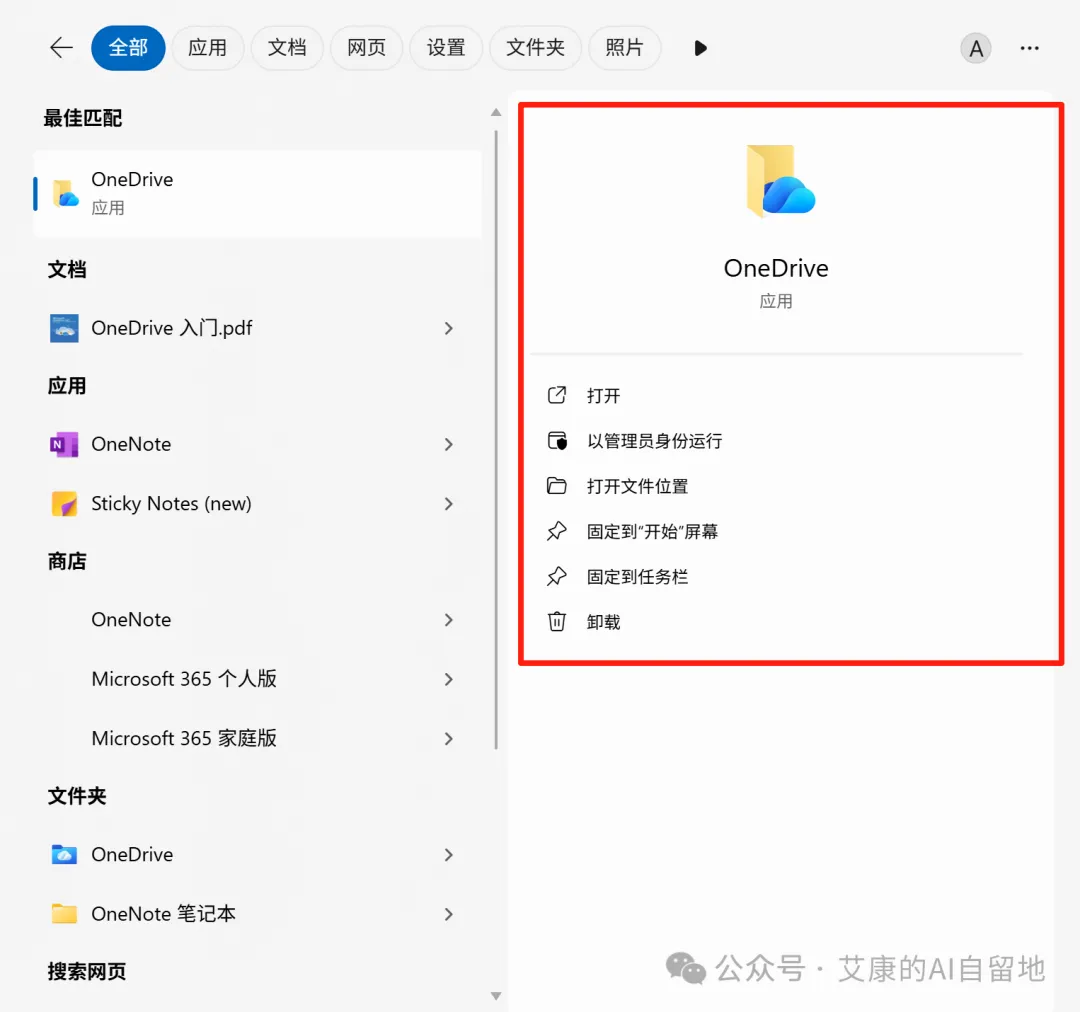Select the OneDrive best match result
Screen dimensions: 1080x1012
pyautogui.click(x=258, y=194)
